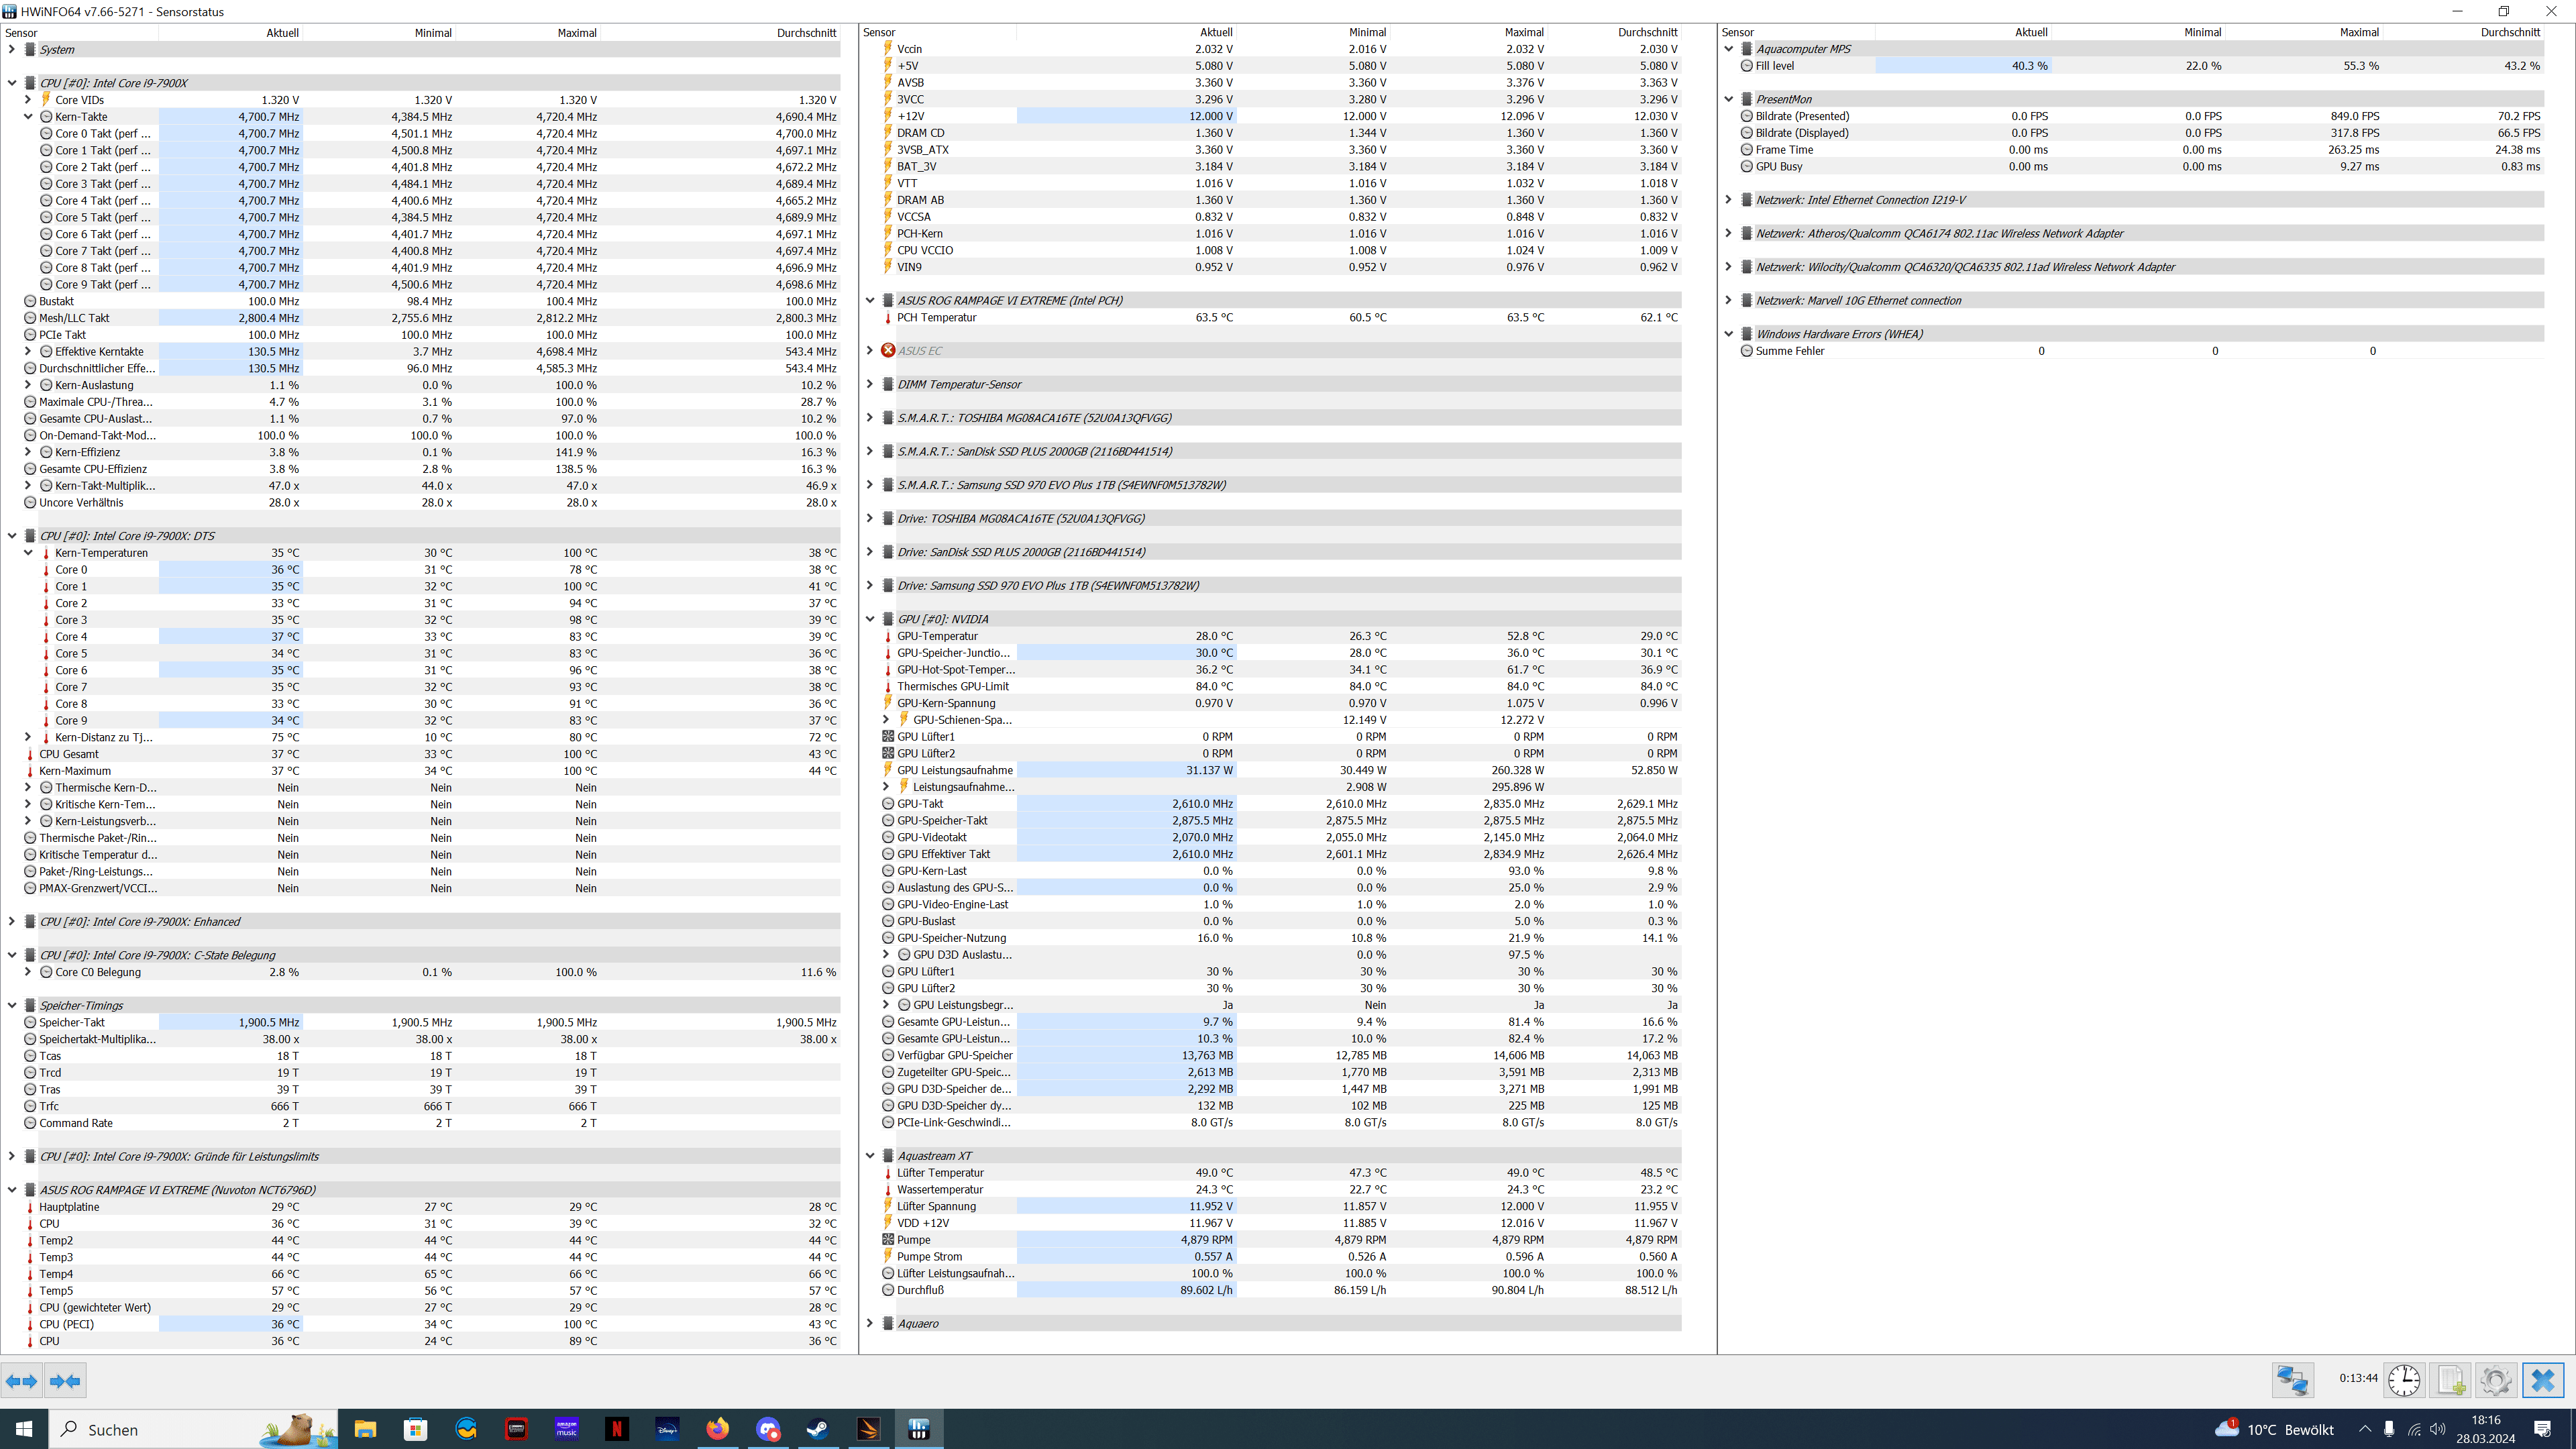Collapse the CPU [#0]: Intel Core i9-7900X group
Screen dimensions: 2576x1449
click(x=12, y=83)
